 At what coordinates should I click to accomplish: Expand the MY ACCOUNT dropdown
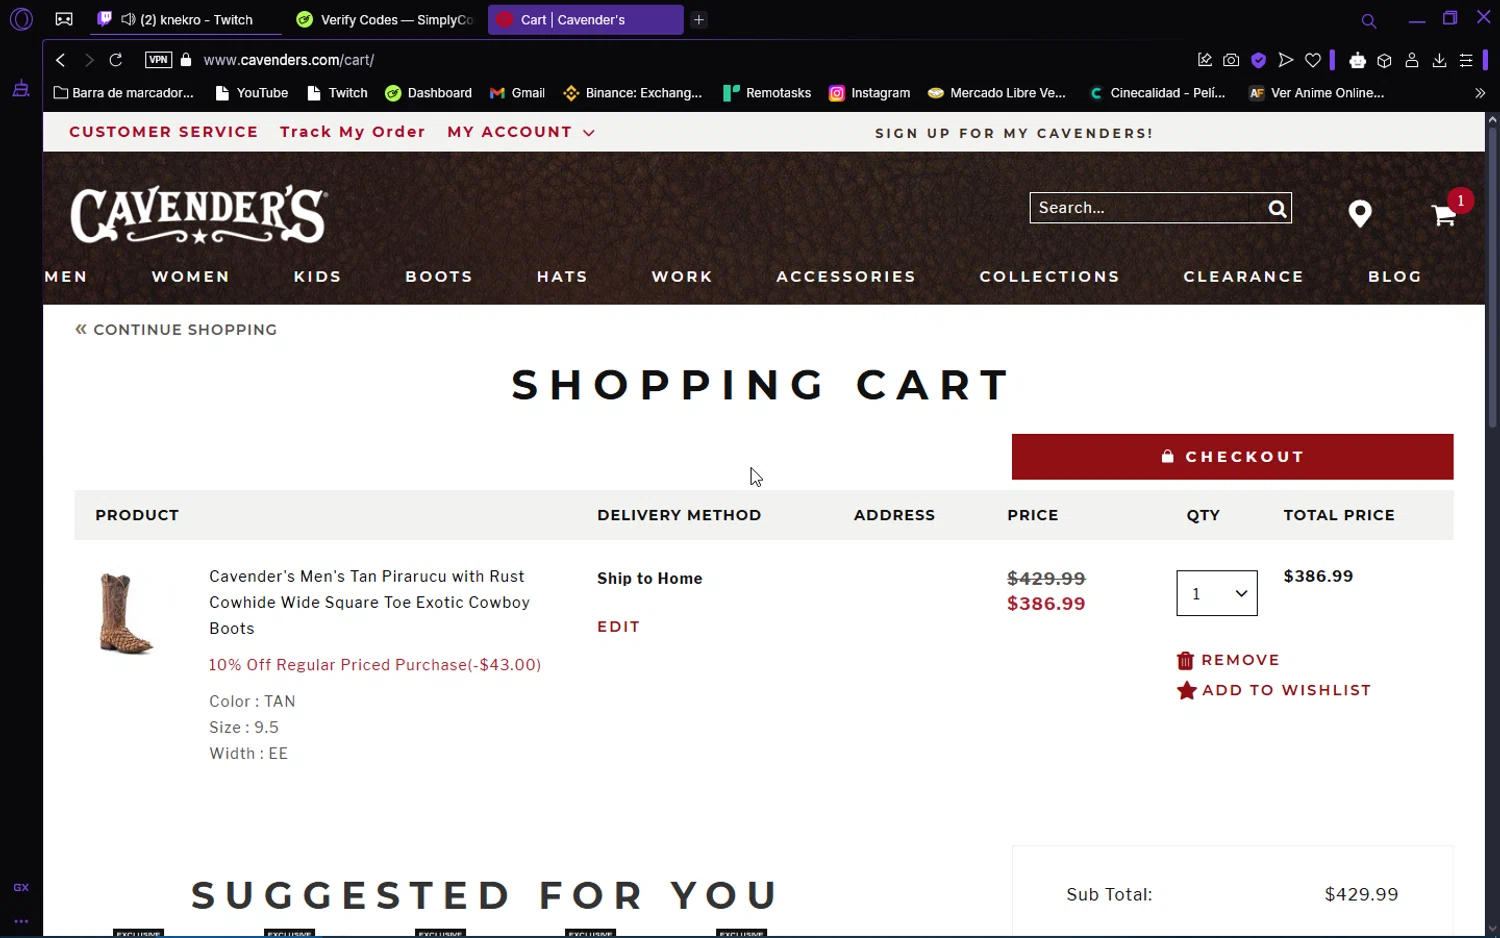(x=521, y=132)
